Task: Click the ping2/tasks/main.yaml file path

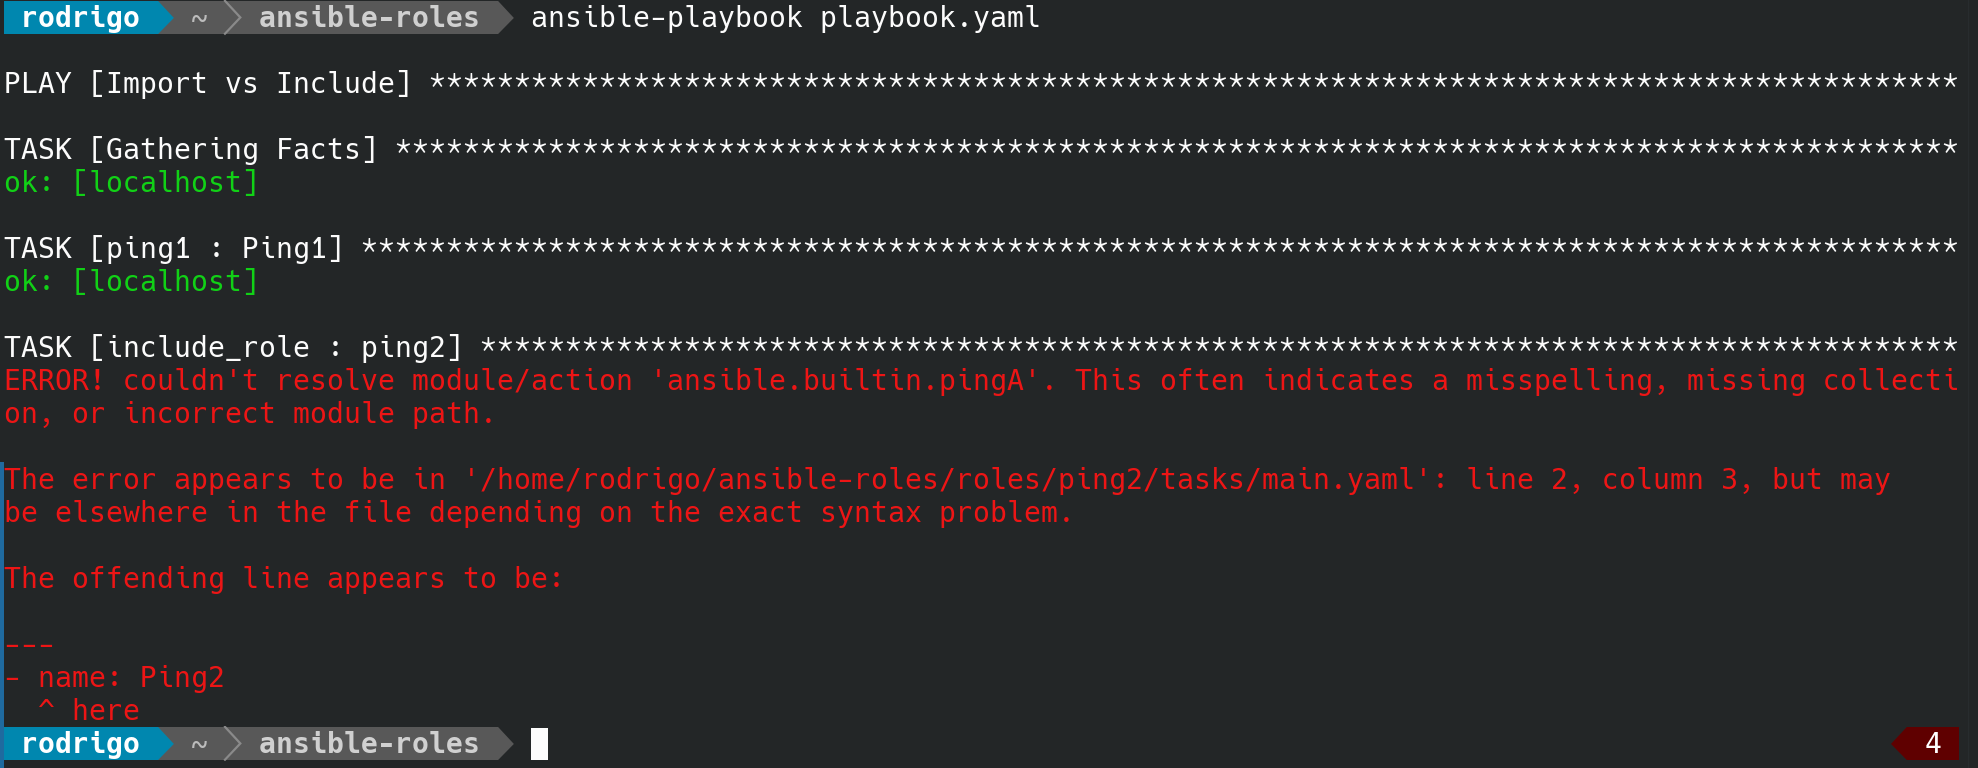Action: [x=947, y=479]
